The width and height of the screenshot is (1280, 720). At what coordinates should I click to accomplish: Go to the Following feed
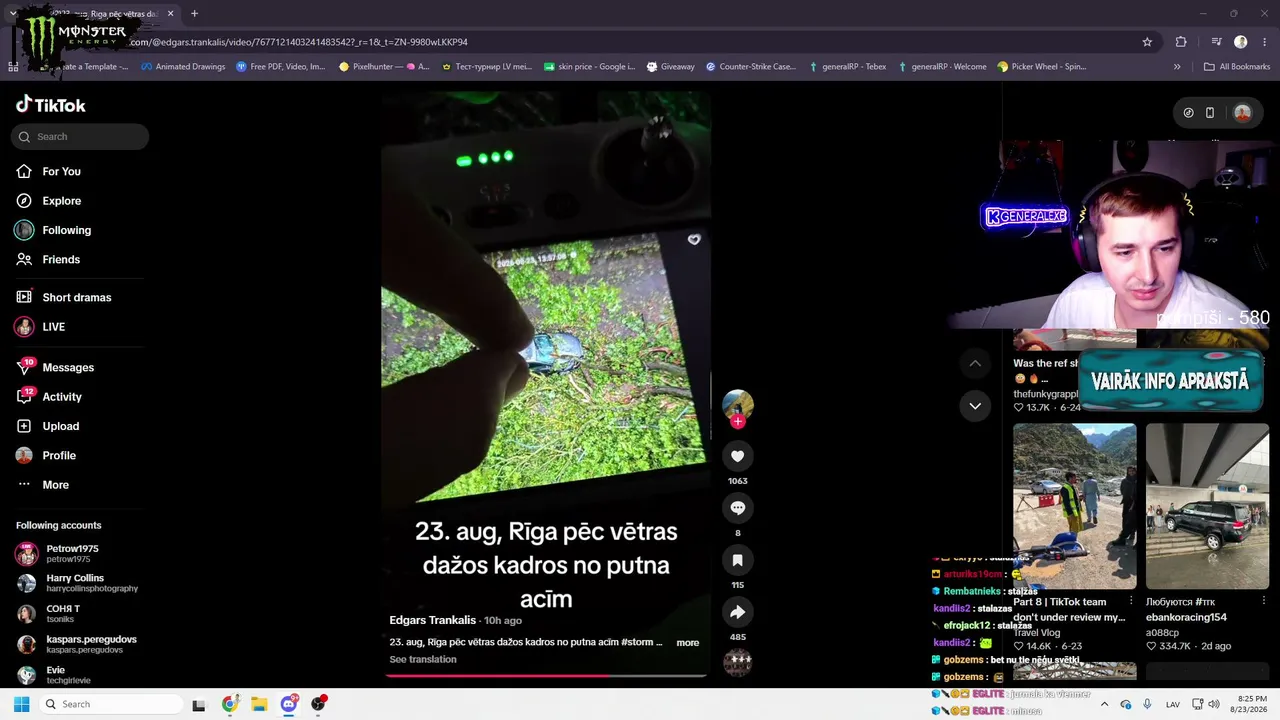(x=66, y=230)
